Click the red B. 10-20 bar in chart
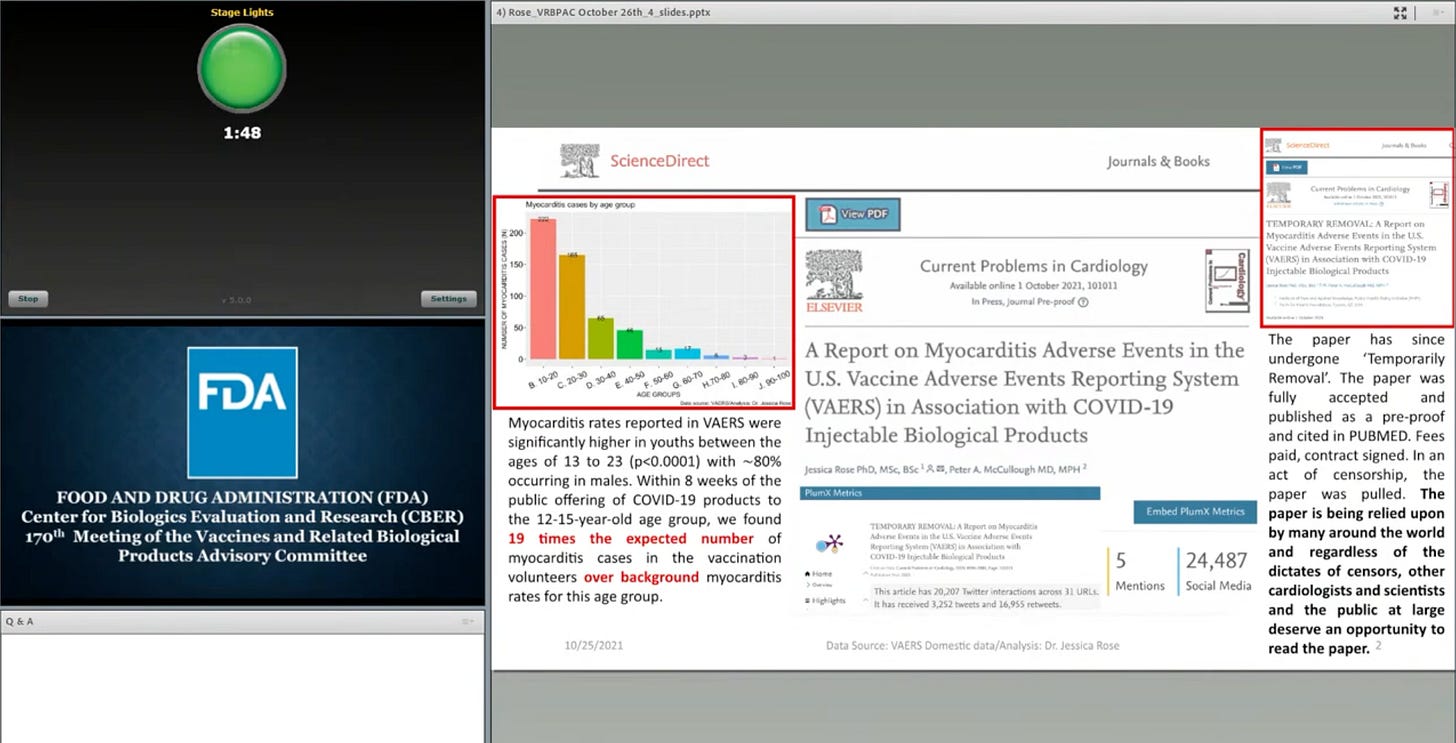The height and width of the screenshot is (743, 1456). [543, 289]
